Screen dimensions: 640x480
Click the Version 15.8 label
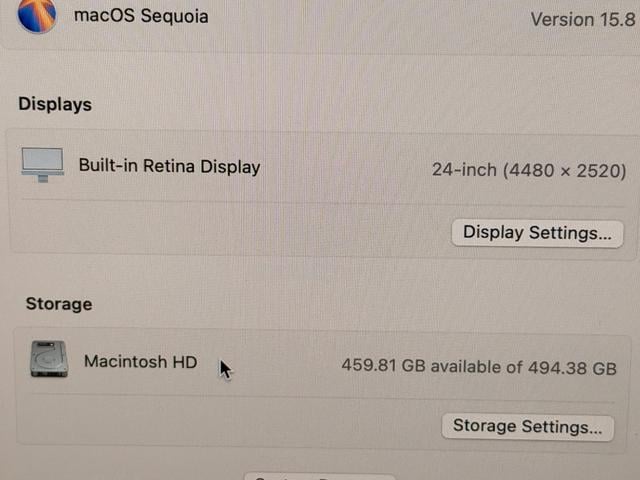click(x=583, y=19)
